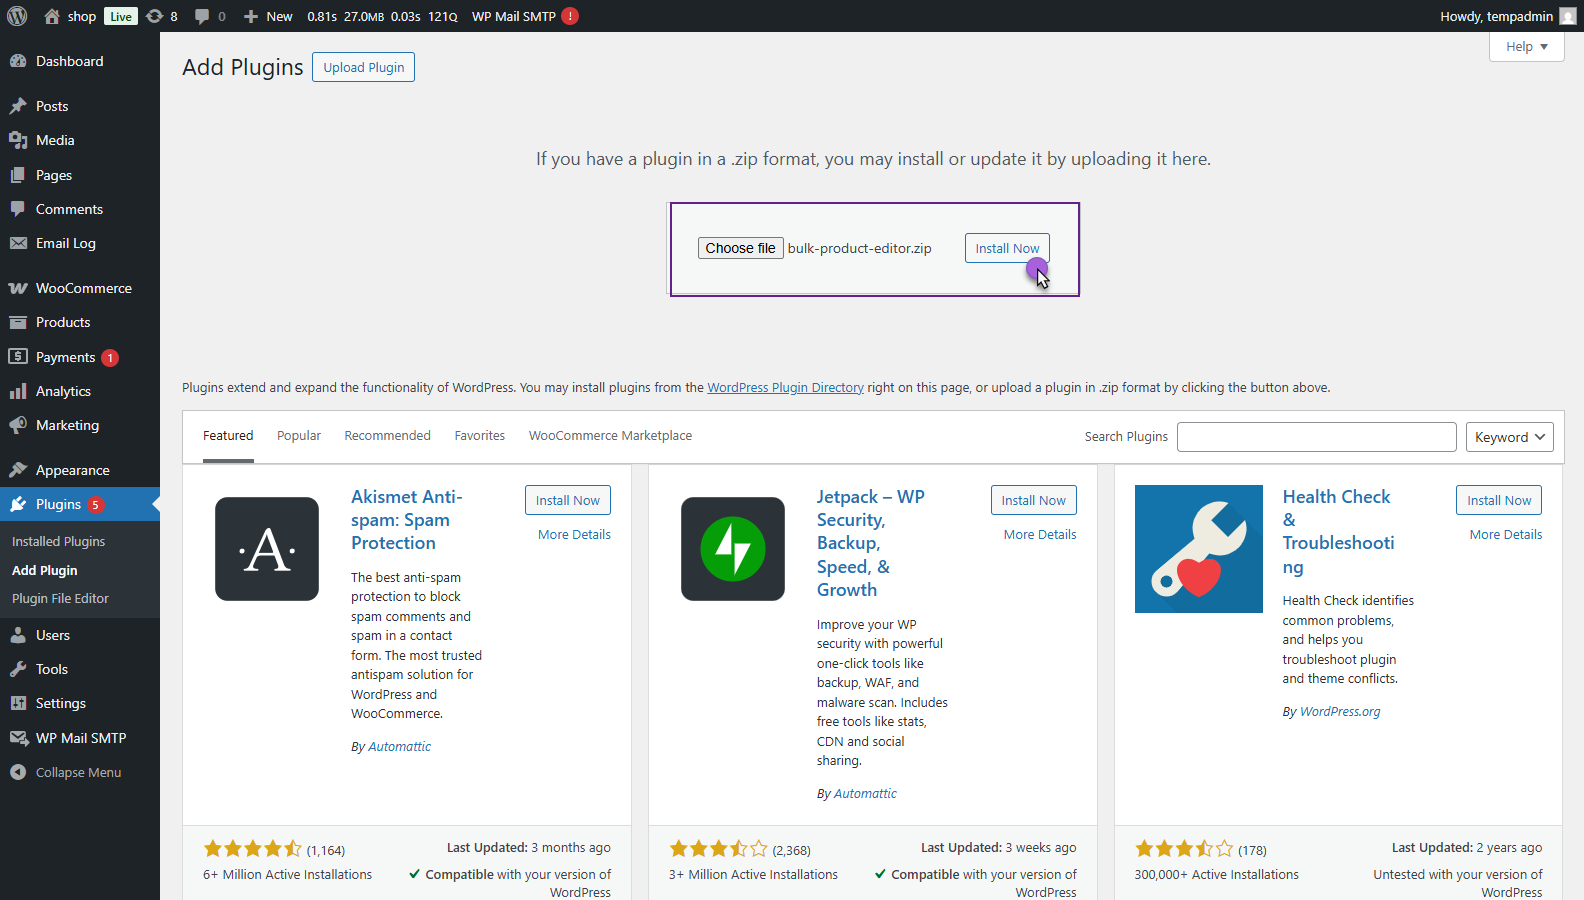Open Health Check & Troubleshooting title link

tap(1338, 532)
